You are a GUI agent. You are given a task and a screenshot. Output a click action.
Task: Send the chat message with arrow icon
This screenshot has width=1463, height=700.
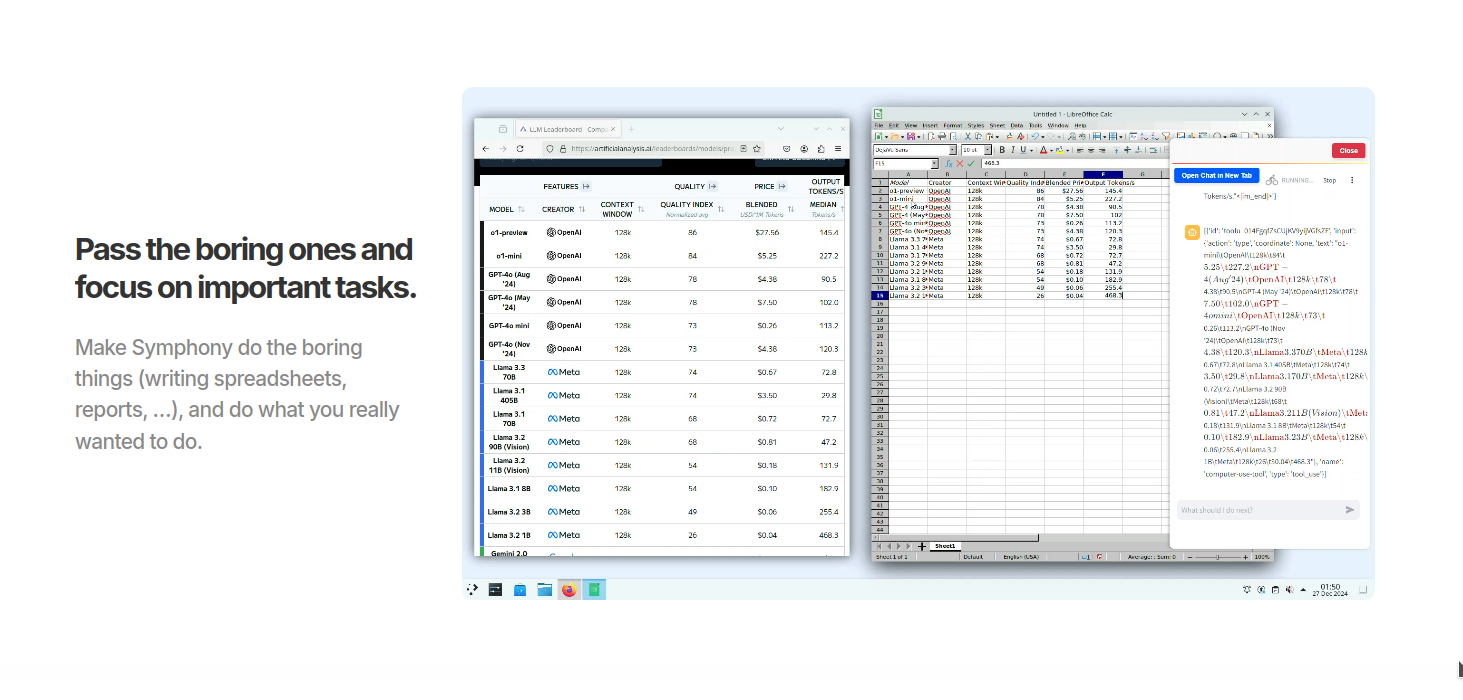coord(1350,510)
